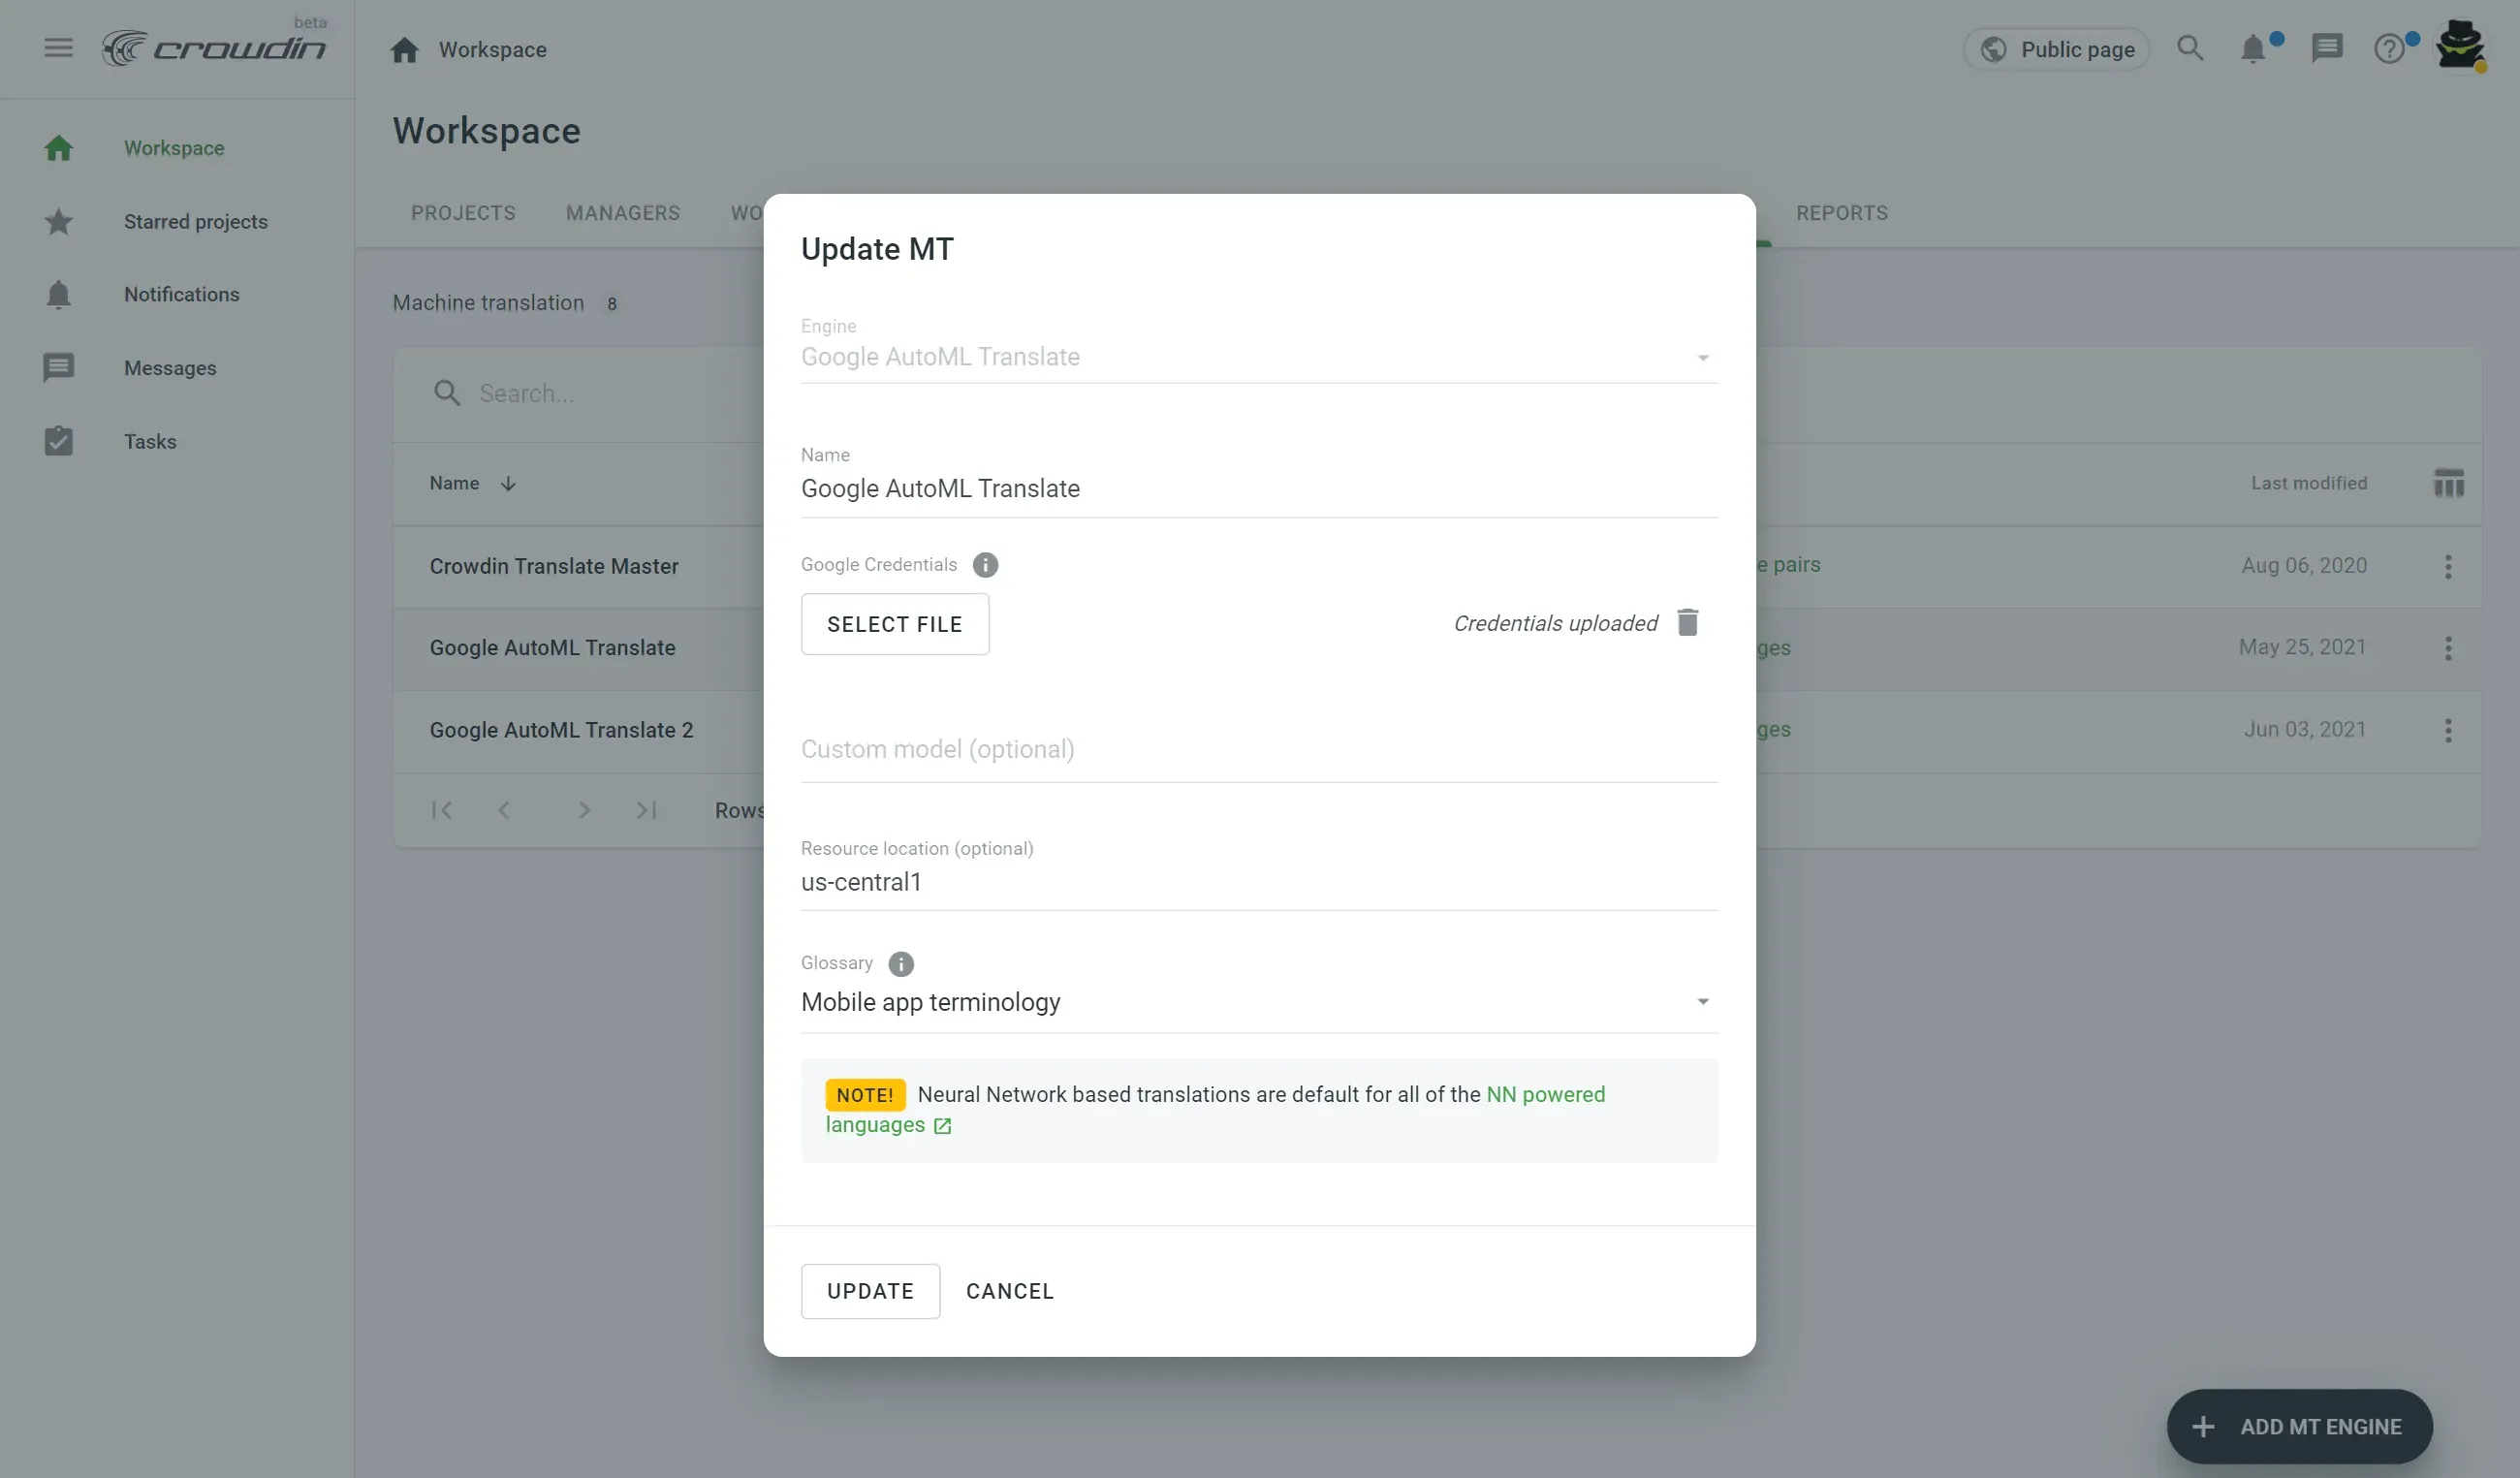The image size is (2520, 1478).
Task: Open the messages chat icon in header
Action: (x=2326, y=49)
